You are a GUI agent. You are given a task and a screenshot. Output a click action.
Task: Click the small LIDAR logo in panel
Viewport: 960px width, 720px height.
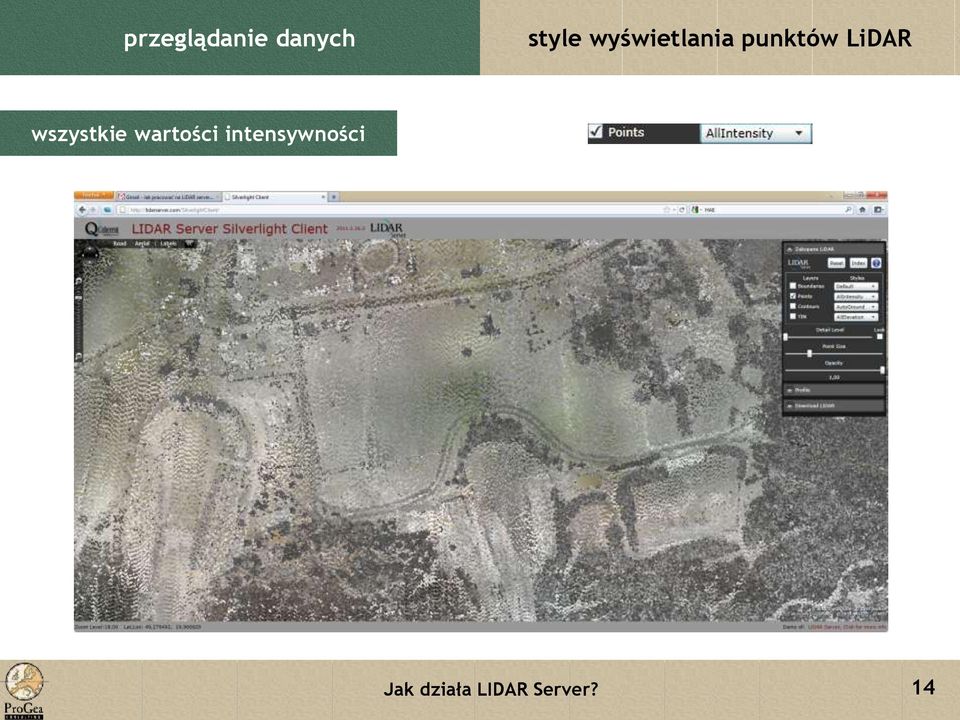click(x=799, y=263)
